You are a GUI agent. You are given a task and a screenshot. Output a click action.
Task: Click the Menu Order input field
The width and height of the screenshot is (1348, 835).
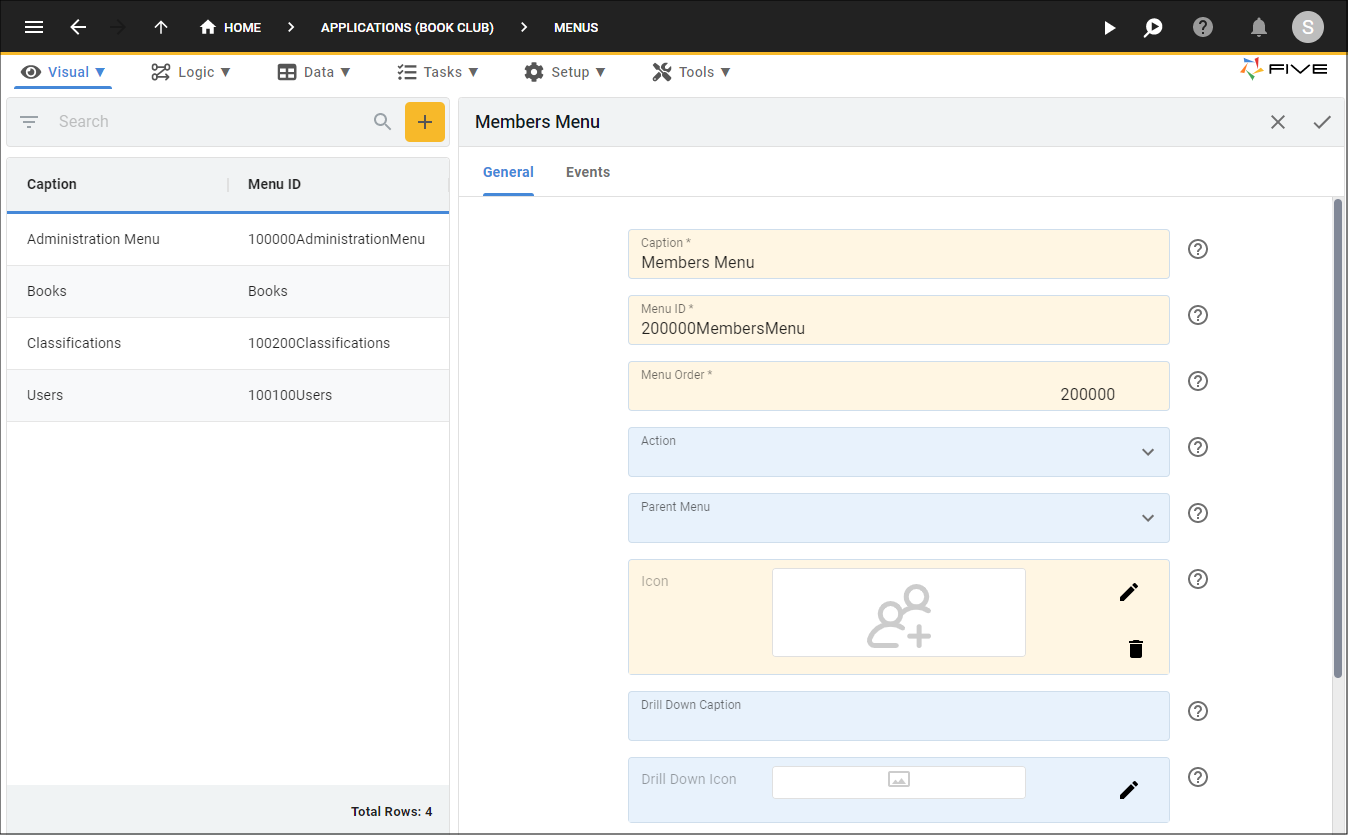[x=898, y=386]
